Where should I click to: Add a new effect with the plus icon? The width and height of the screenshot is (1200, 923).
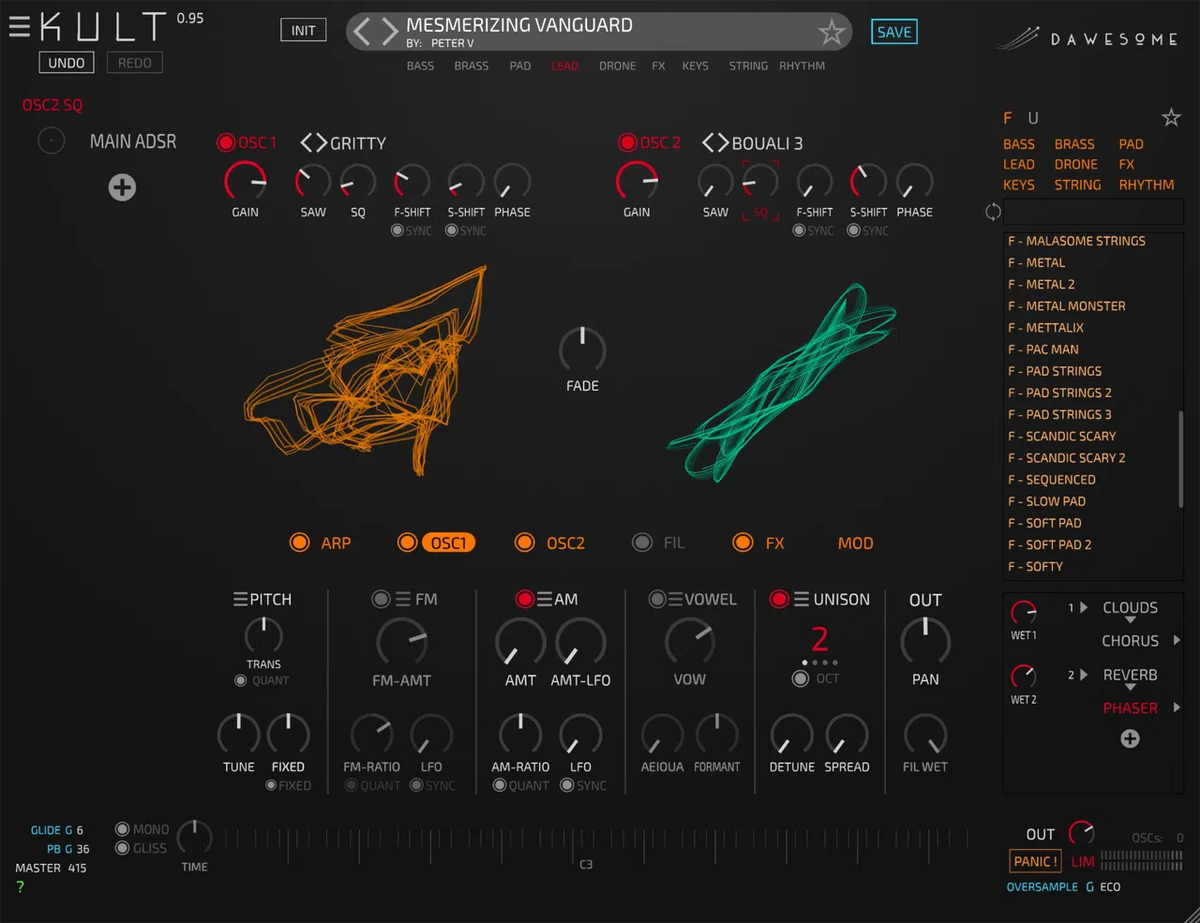pyautogui.click(x=1130, y=738)
